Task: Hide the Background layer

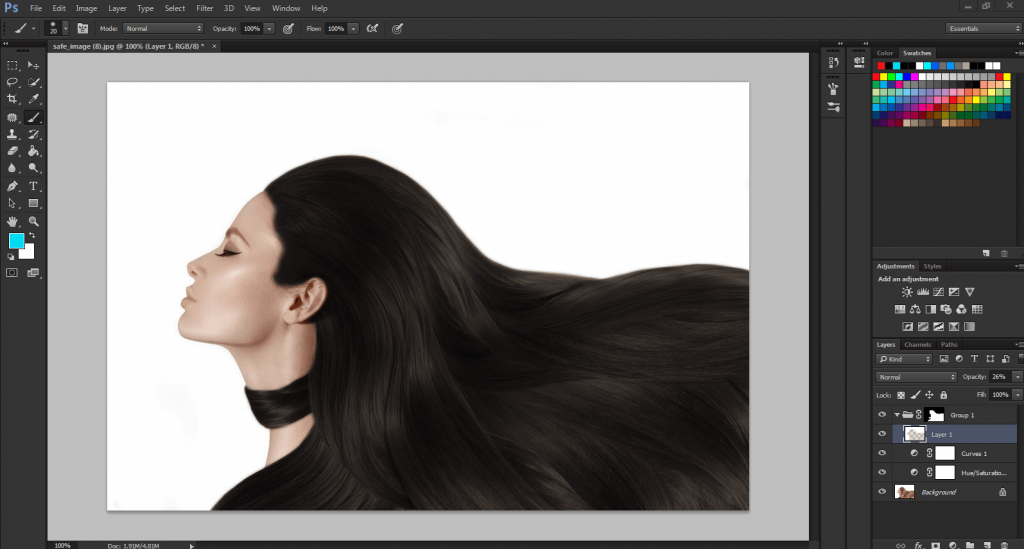Action: (882, 492)
